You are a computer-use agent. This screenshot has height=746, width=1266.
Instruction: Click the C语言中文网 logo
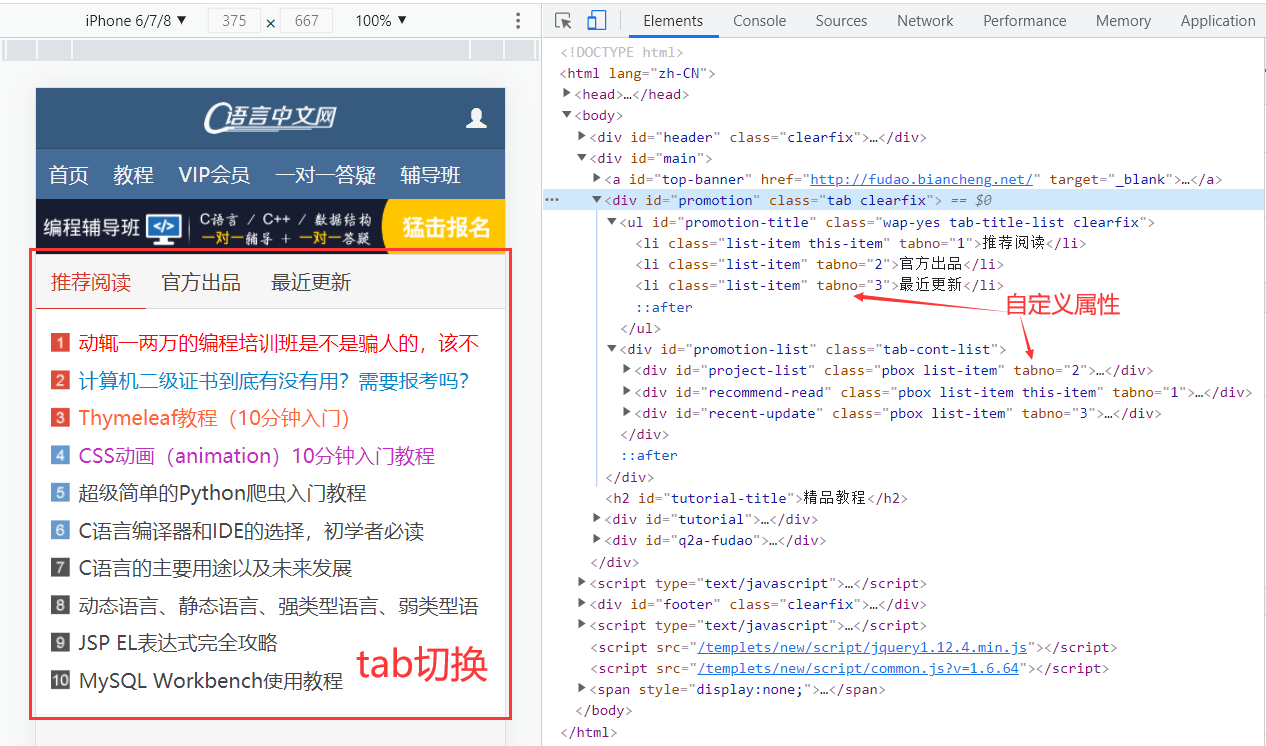(x=270, y=118)
